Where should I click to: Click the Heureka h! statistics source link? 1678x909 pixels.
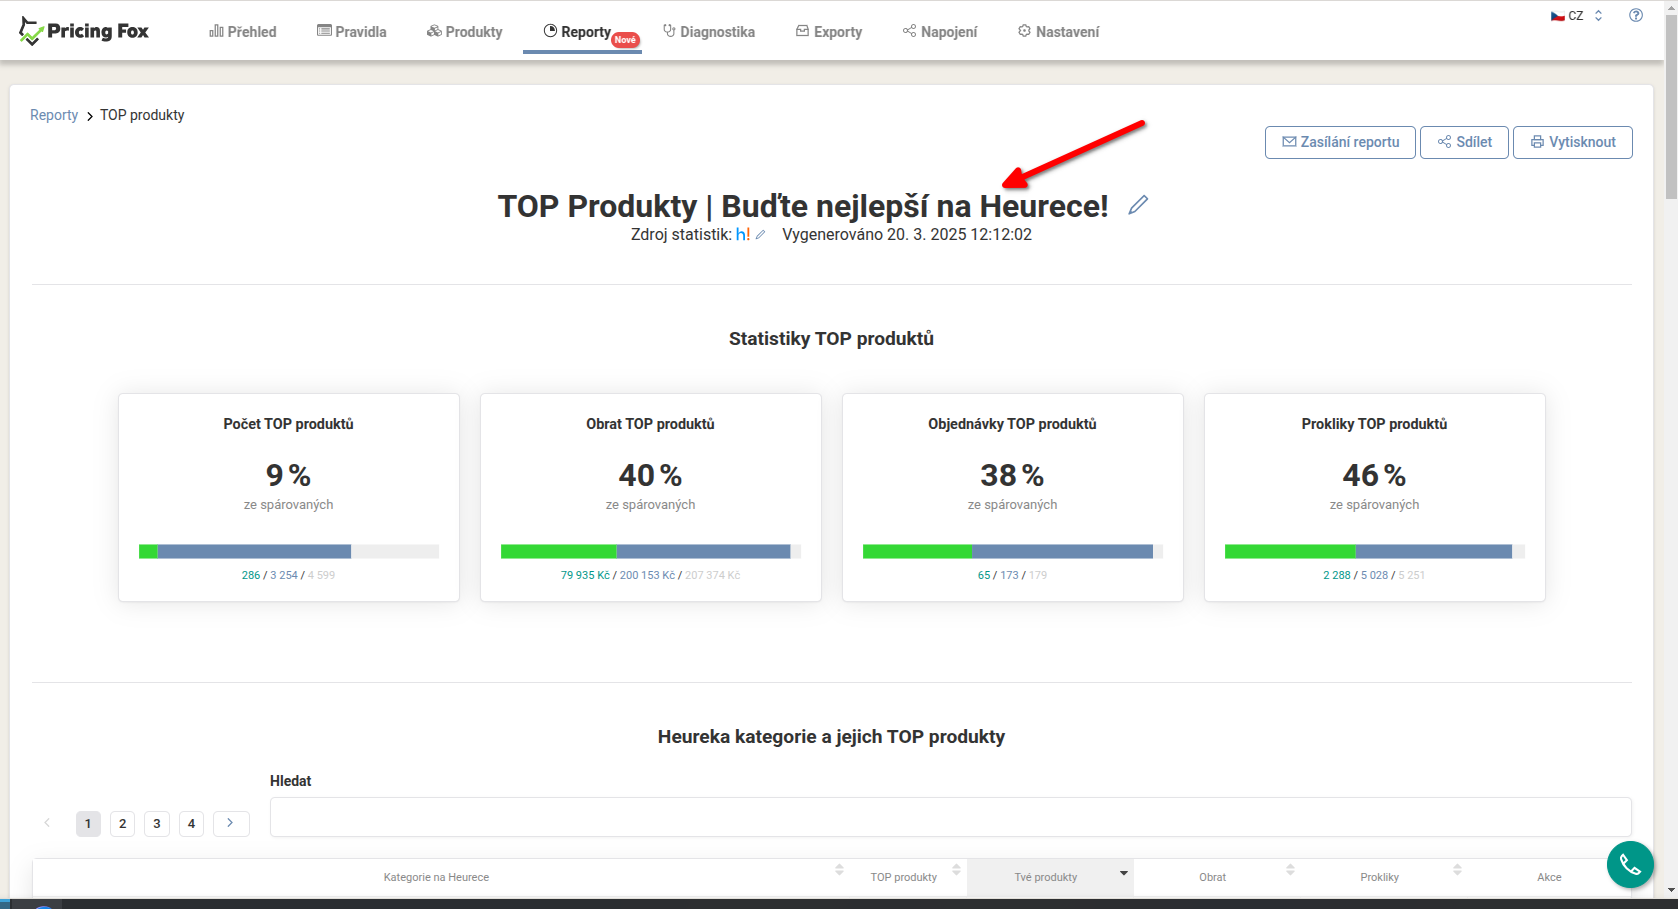point(743,234)
